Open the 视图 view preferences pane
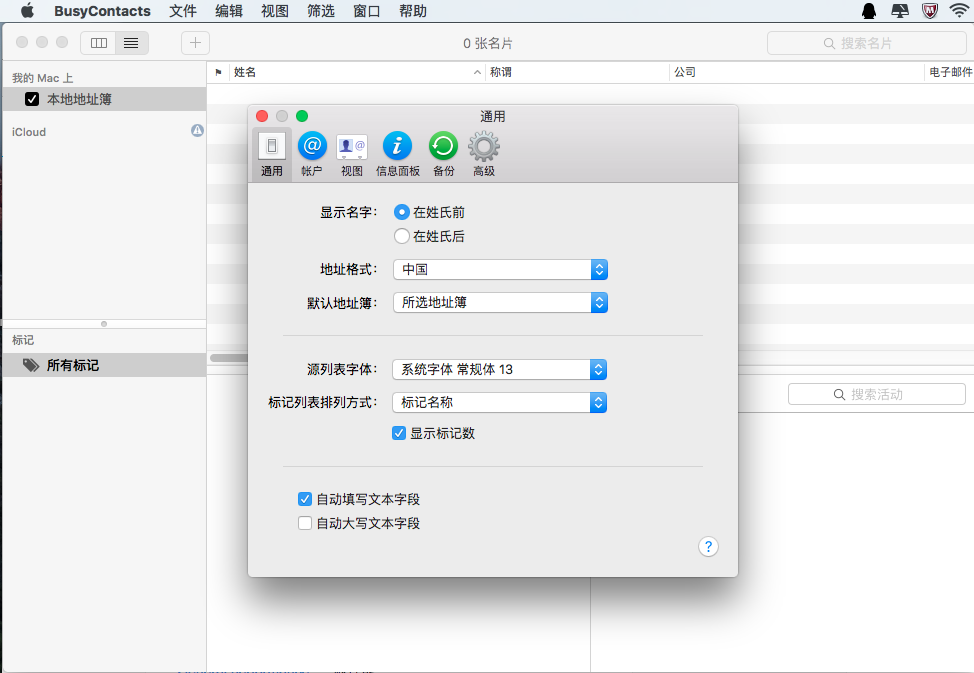The image size is (974, 673). coord(352,154)
